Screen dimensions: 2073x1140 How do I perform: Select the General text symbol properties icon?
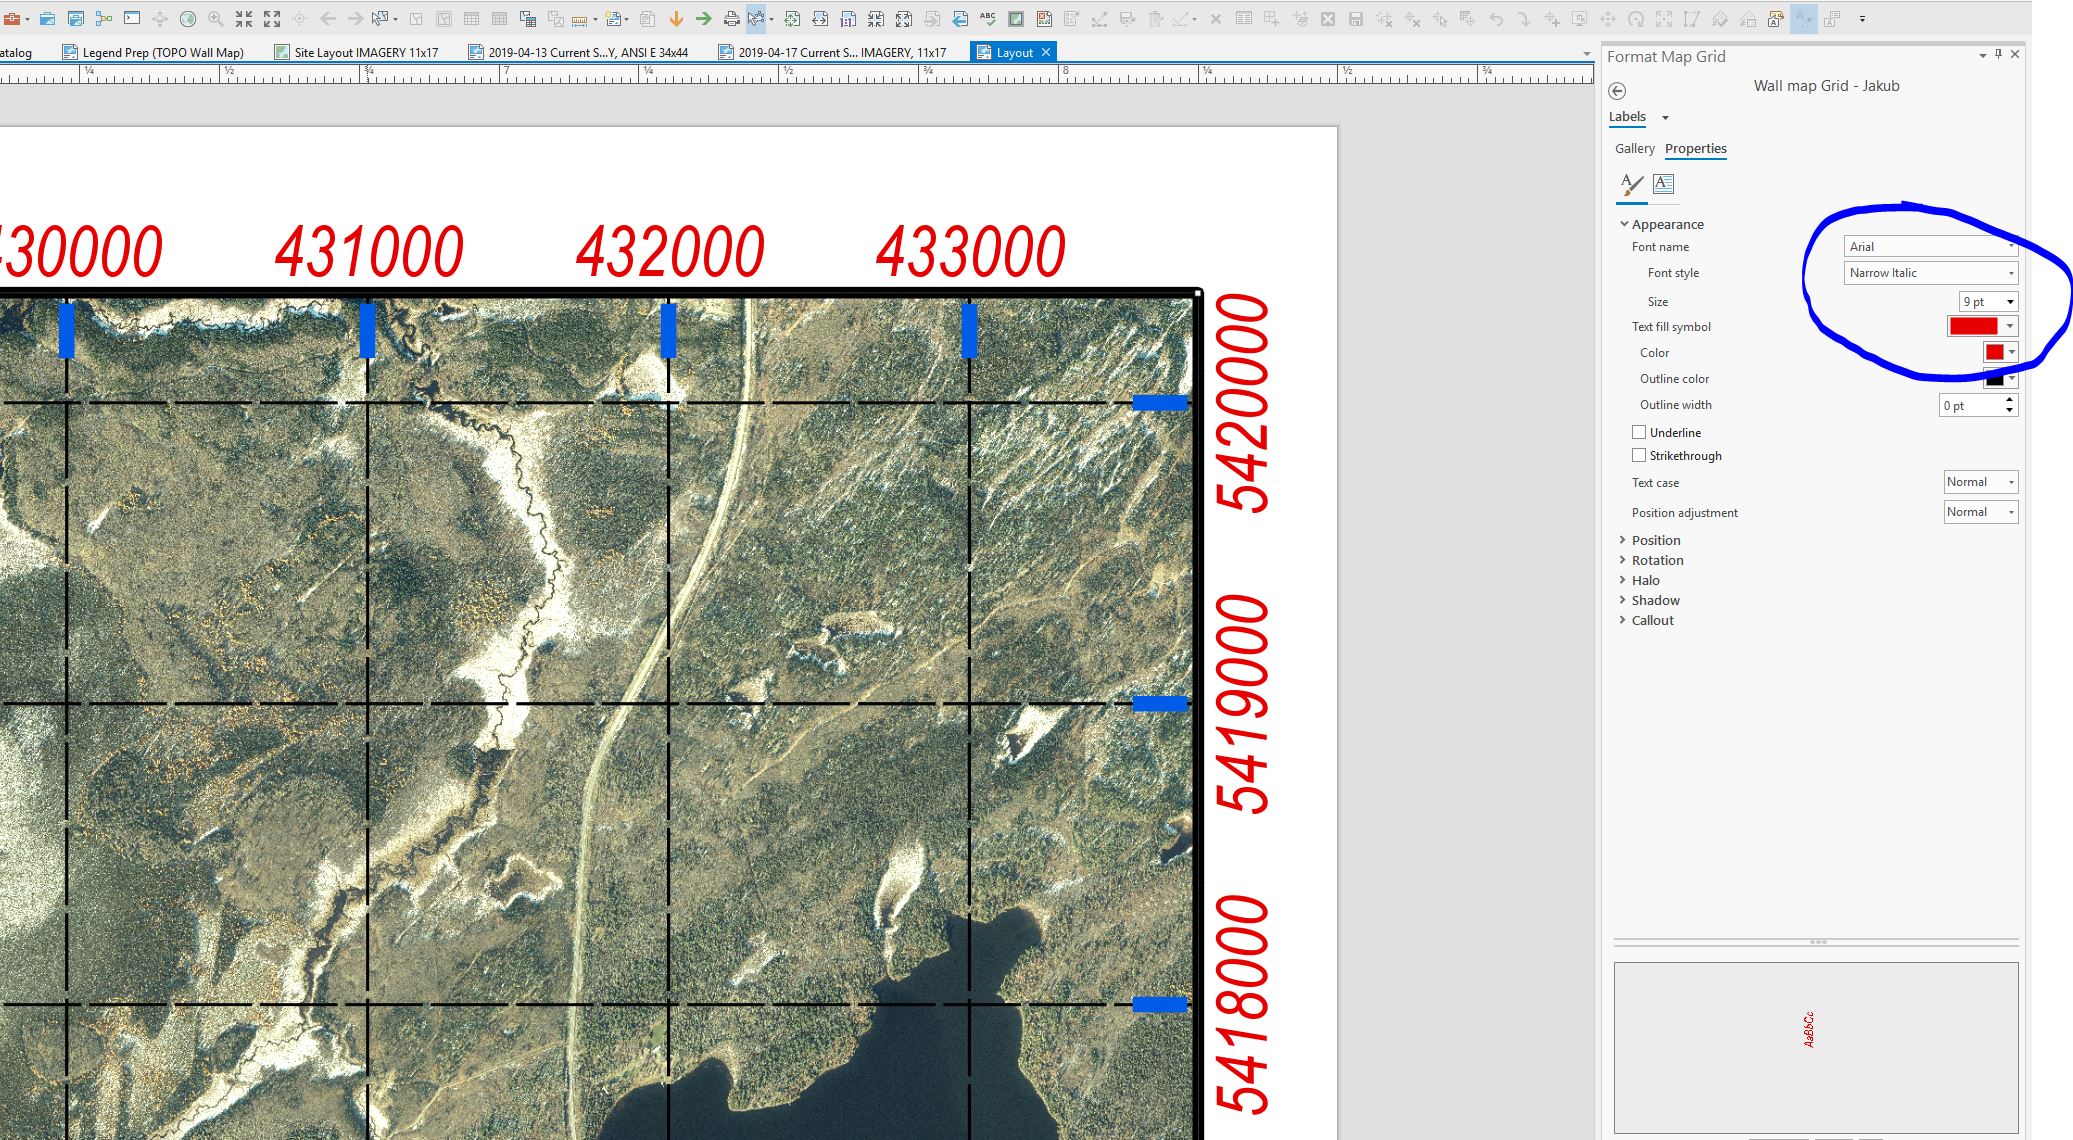point(1663,185)
